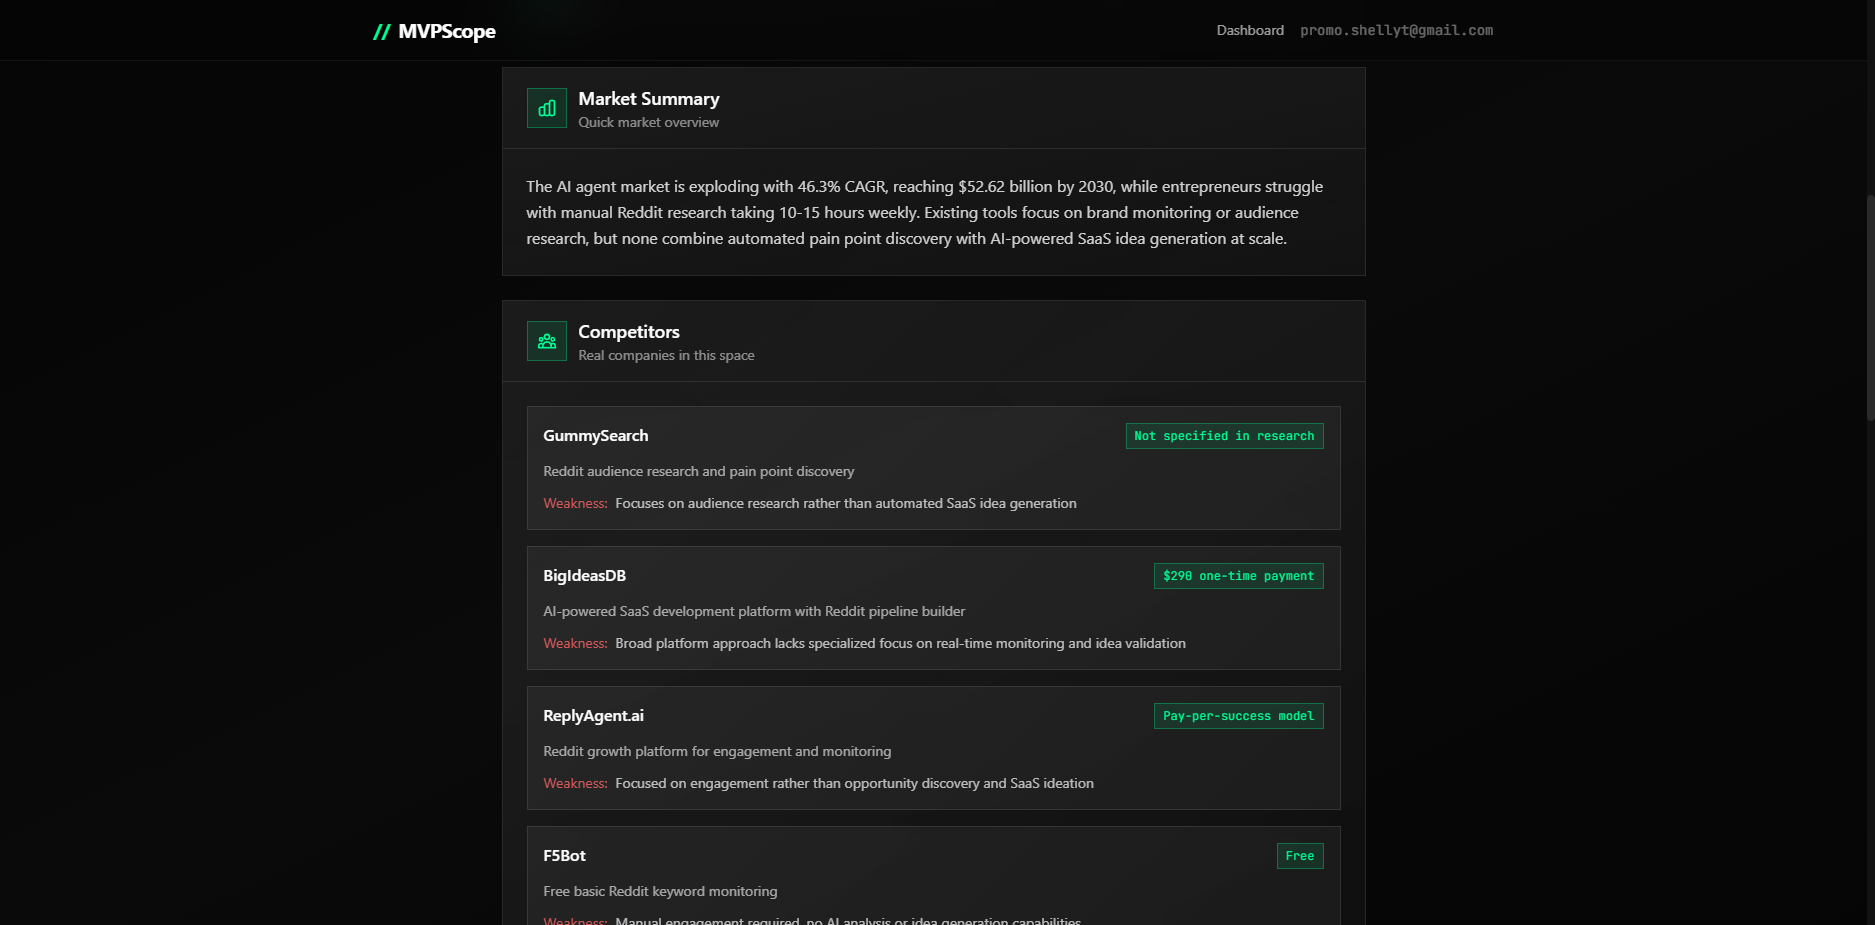Viewport: 1875px width, 925px height.
Task: Click the 'Quick market overview' subtitle
Action: (648, 122)
